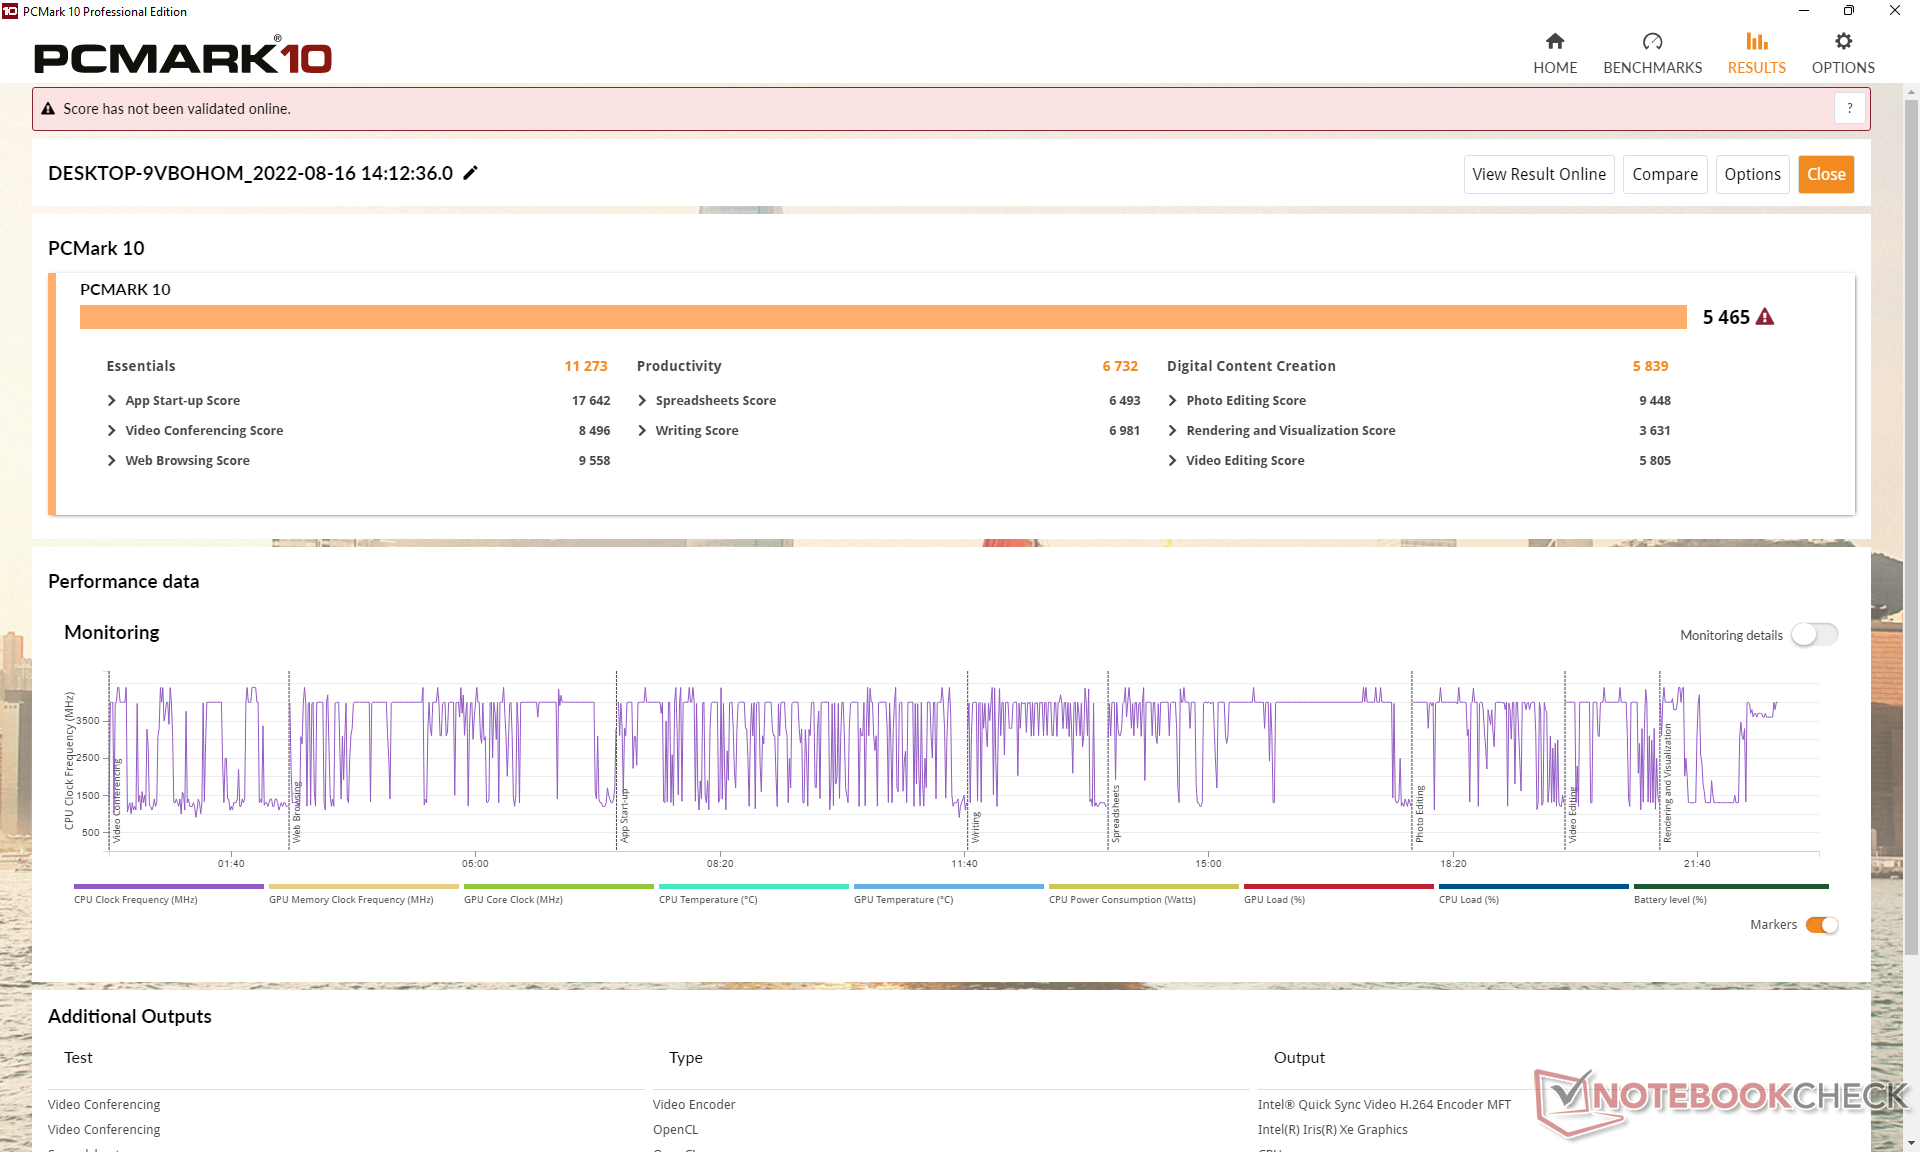Click the Compare button
Viewport: 1920px width, 1152px height.
[1664, 174]
